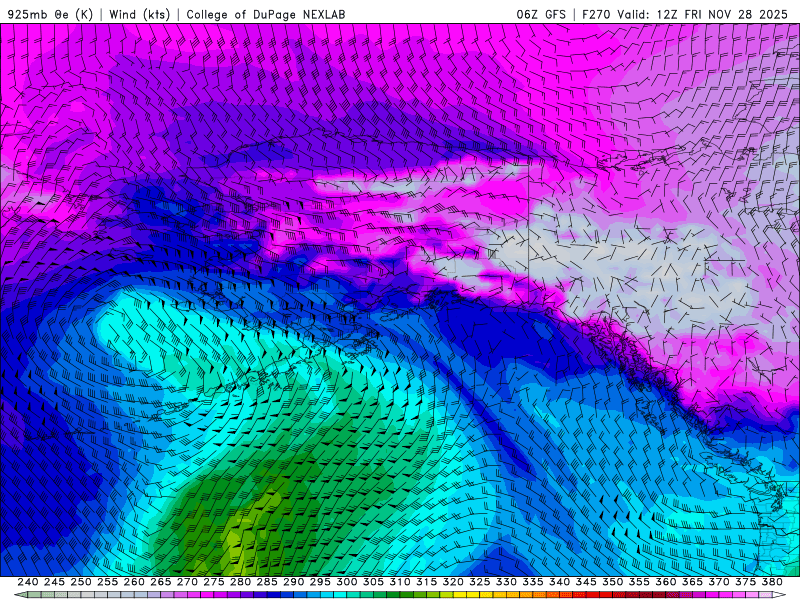
Task: Pick the 270 scale label
Action: pyautogui.click(x=187, y=582)
